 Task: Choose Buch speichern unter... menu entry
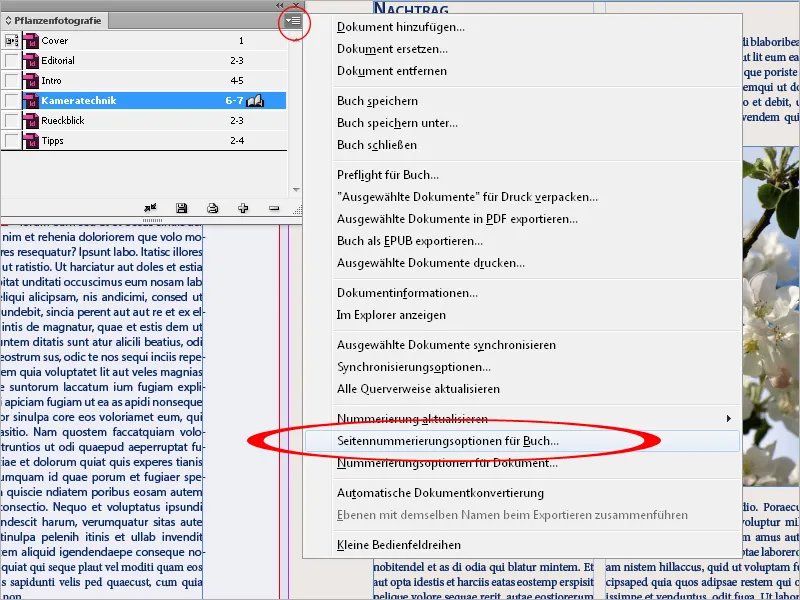click(397, 123)
